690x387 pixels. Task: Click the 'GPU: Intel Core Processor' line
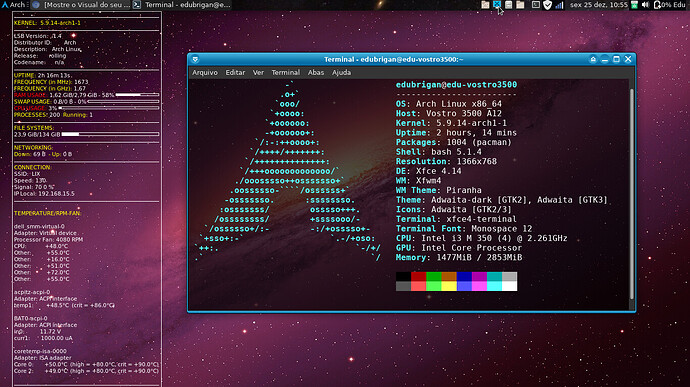point(459,248)
